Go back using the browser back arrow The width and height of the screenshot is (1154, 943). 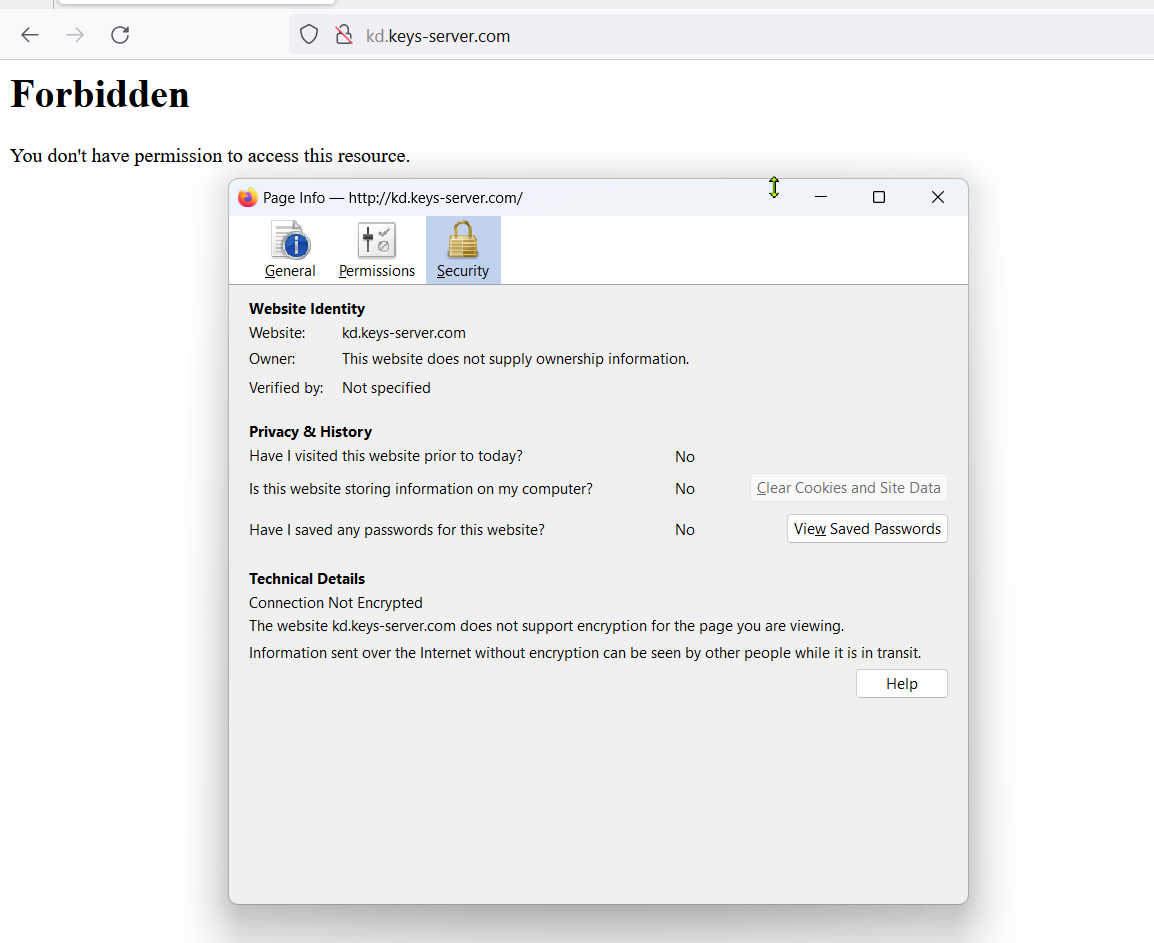pyautogui.click(x=29, y=35)
